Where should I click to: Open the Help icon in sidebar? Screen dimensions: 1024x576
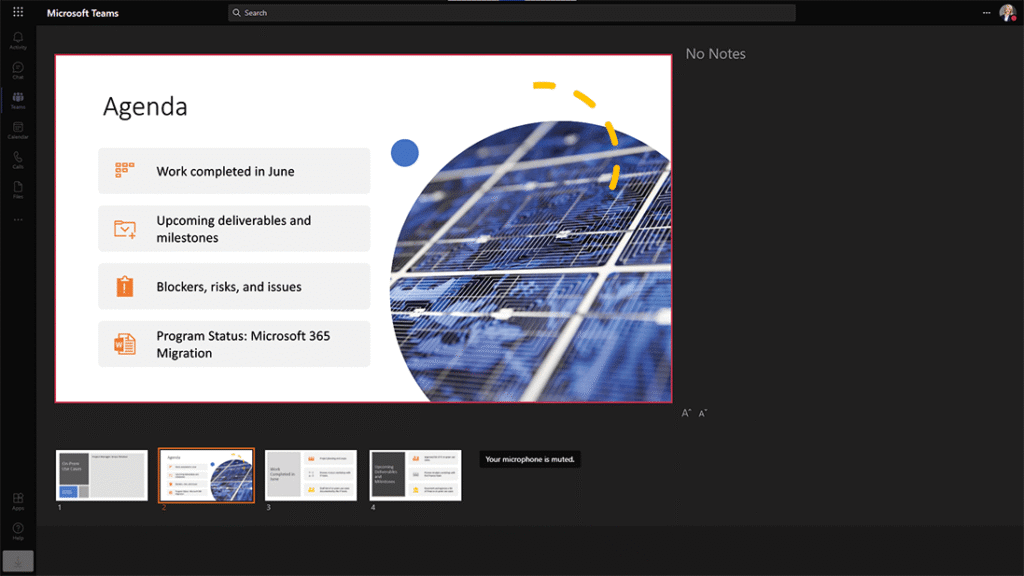18,529
